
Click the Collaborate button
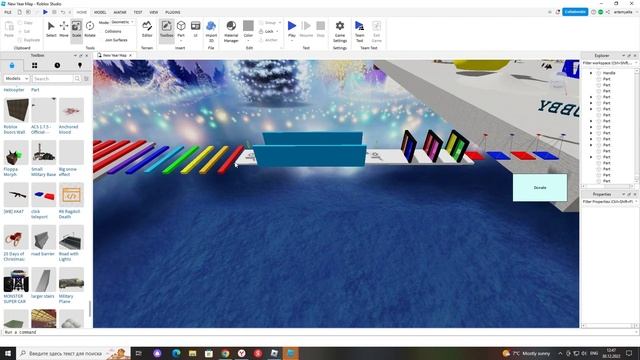click(575, 12)
